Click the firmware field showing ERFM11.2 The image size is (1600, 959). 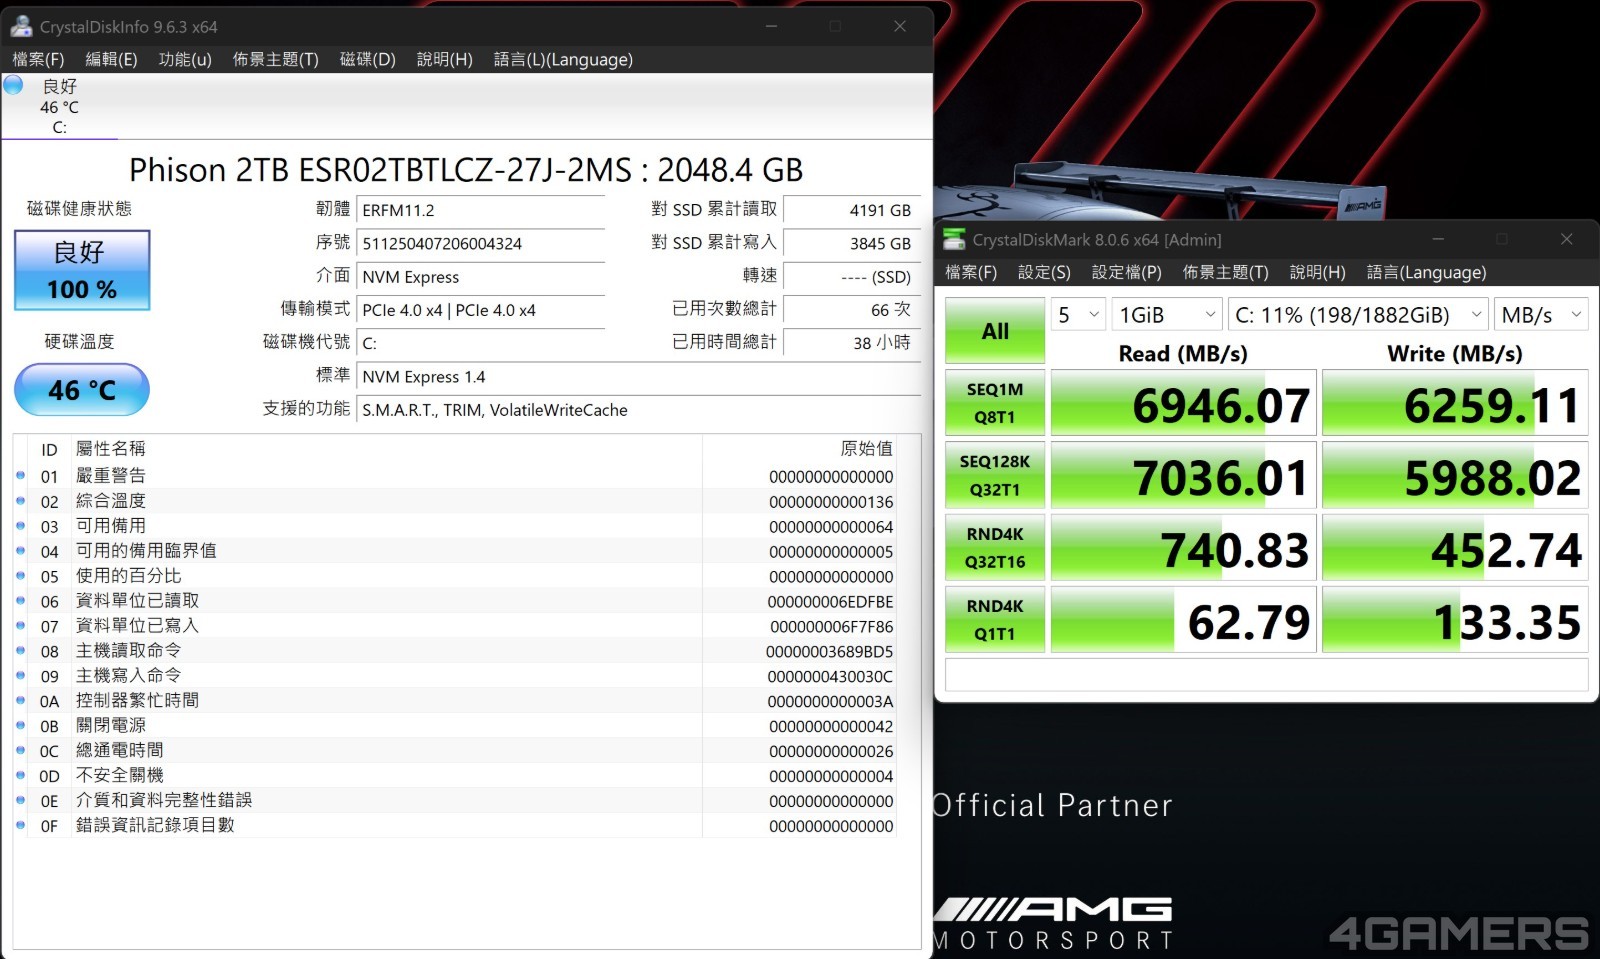click(480, 210)
